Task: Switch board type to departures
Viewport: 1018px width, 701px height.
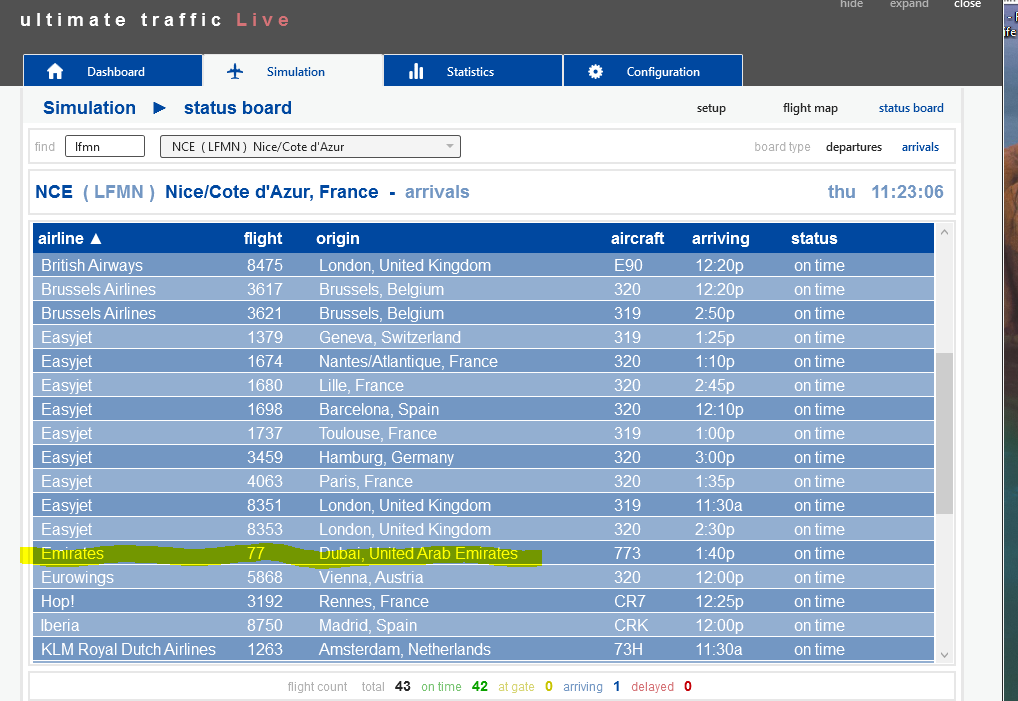Action: click(x=854, y=147)
